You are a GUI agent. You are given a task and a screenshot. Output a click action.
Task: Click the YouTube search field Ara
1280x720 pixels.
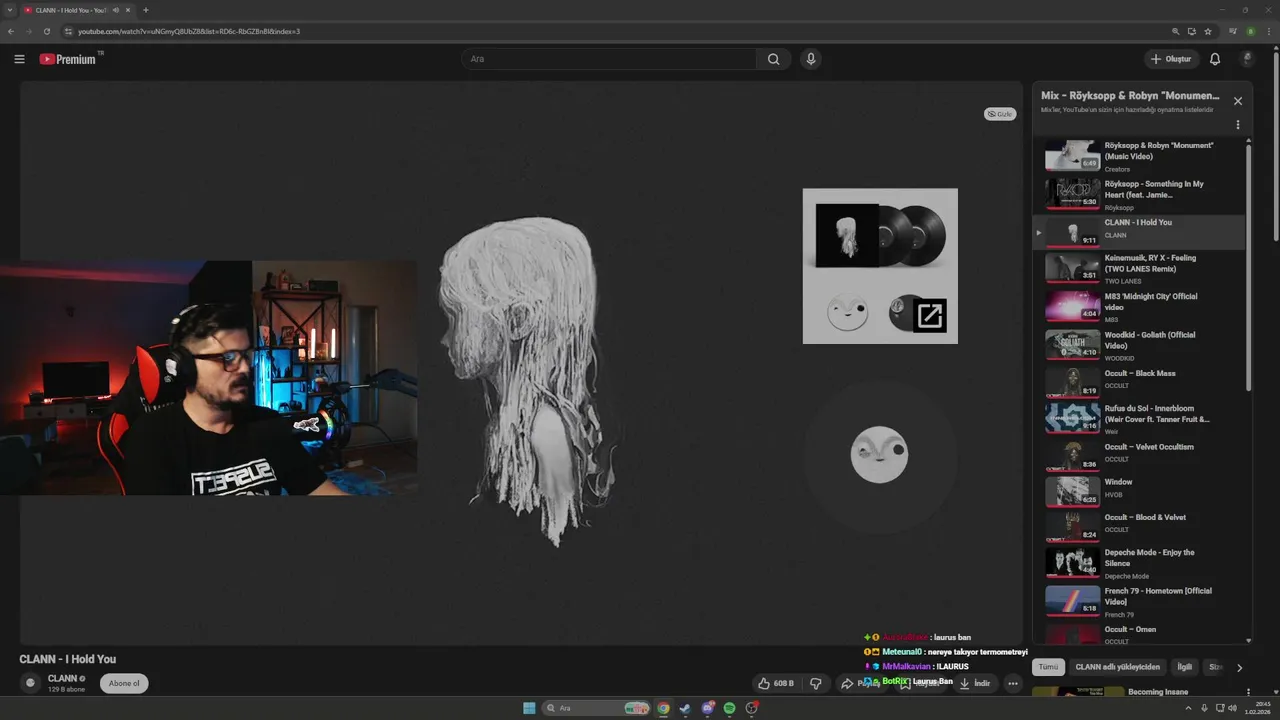pos(609,59)
